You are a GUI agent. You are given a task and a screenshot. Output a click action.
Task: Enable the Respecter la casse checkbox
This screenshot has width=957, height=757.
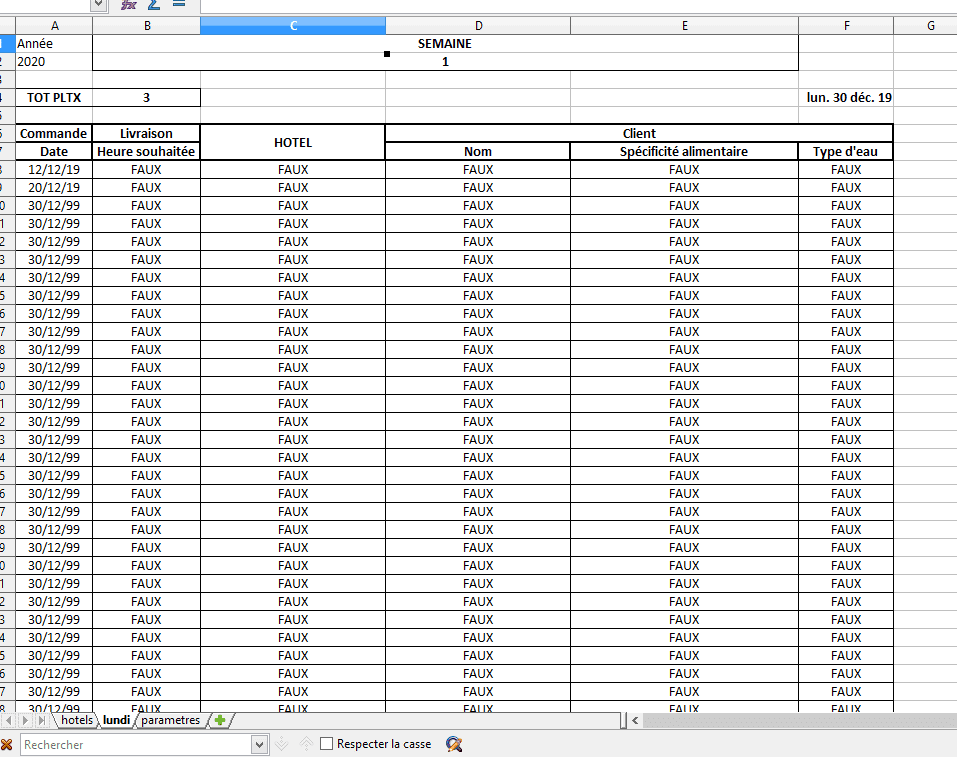click(x=327, y=744)
